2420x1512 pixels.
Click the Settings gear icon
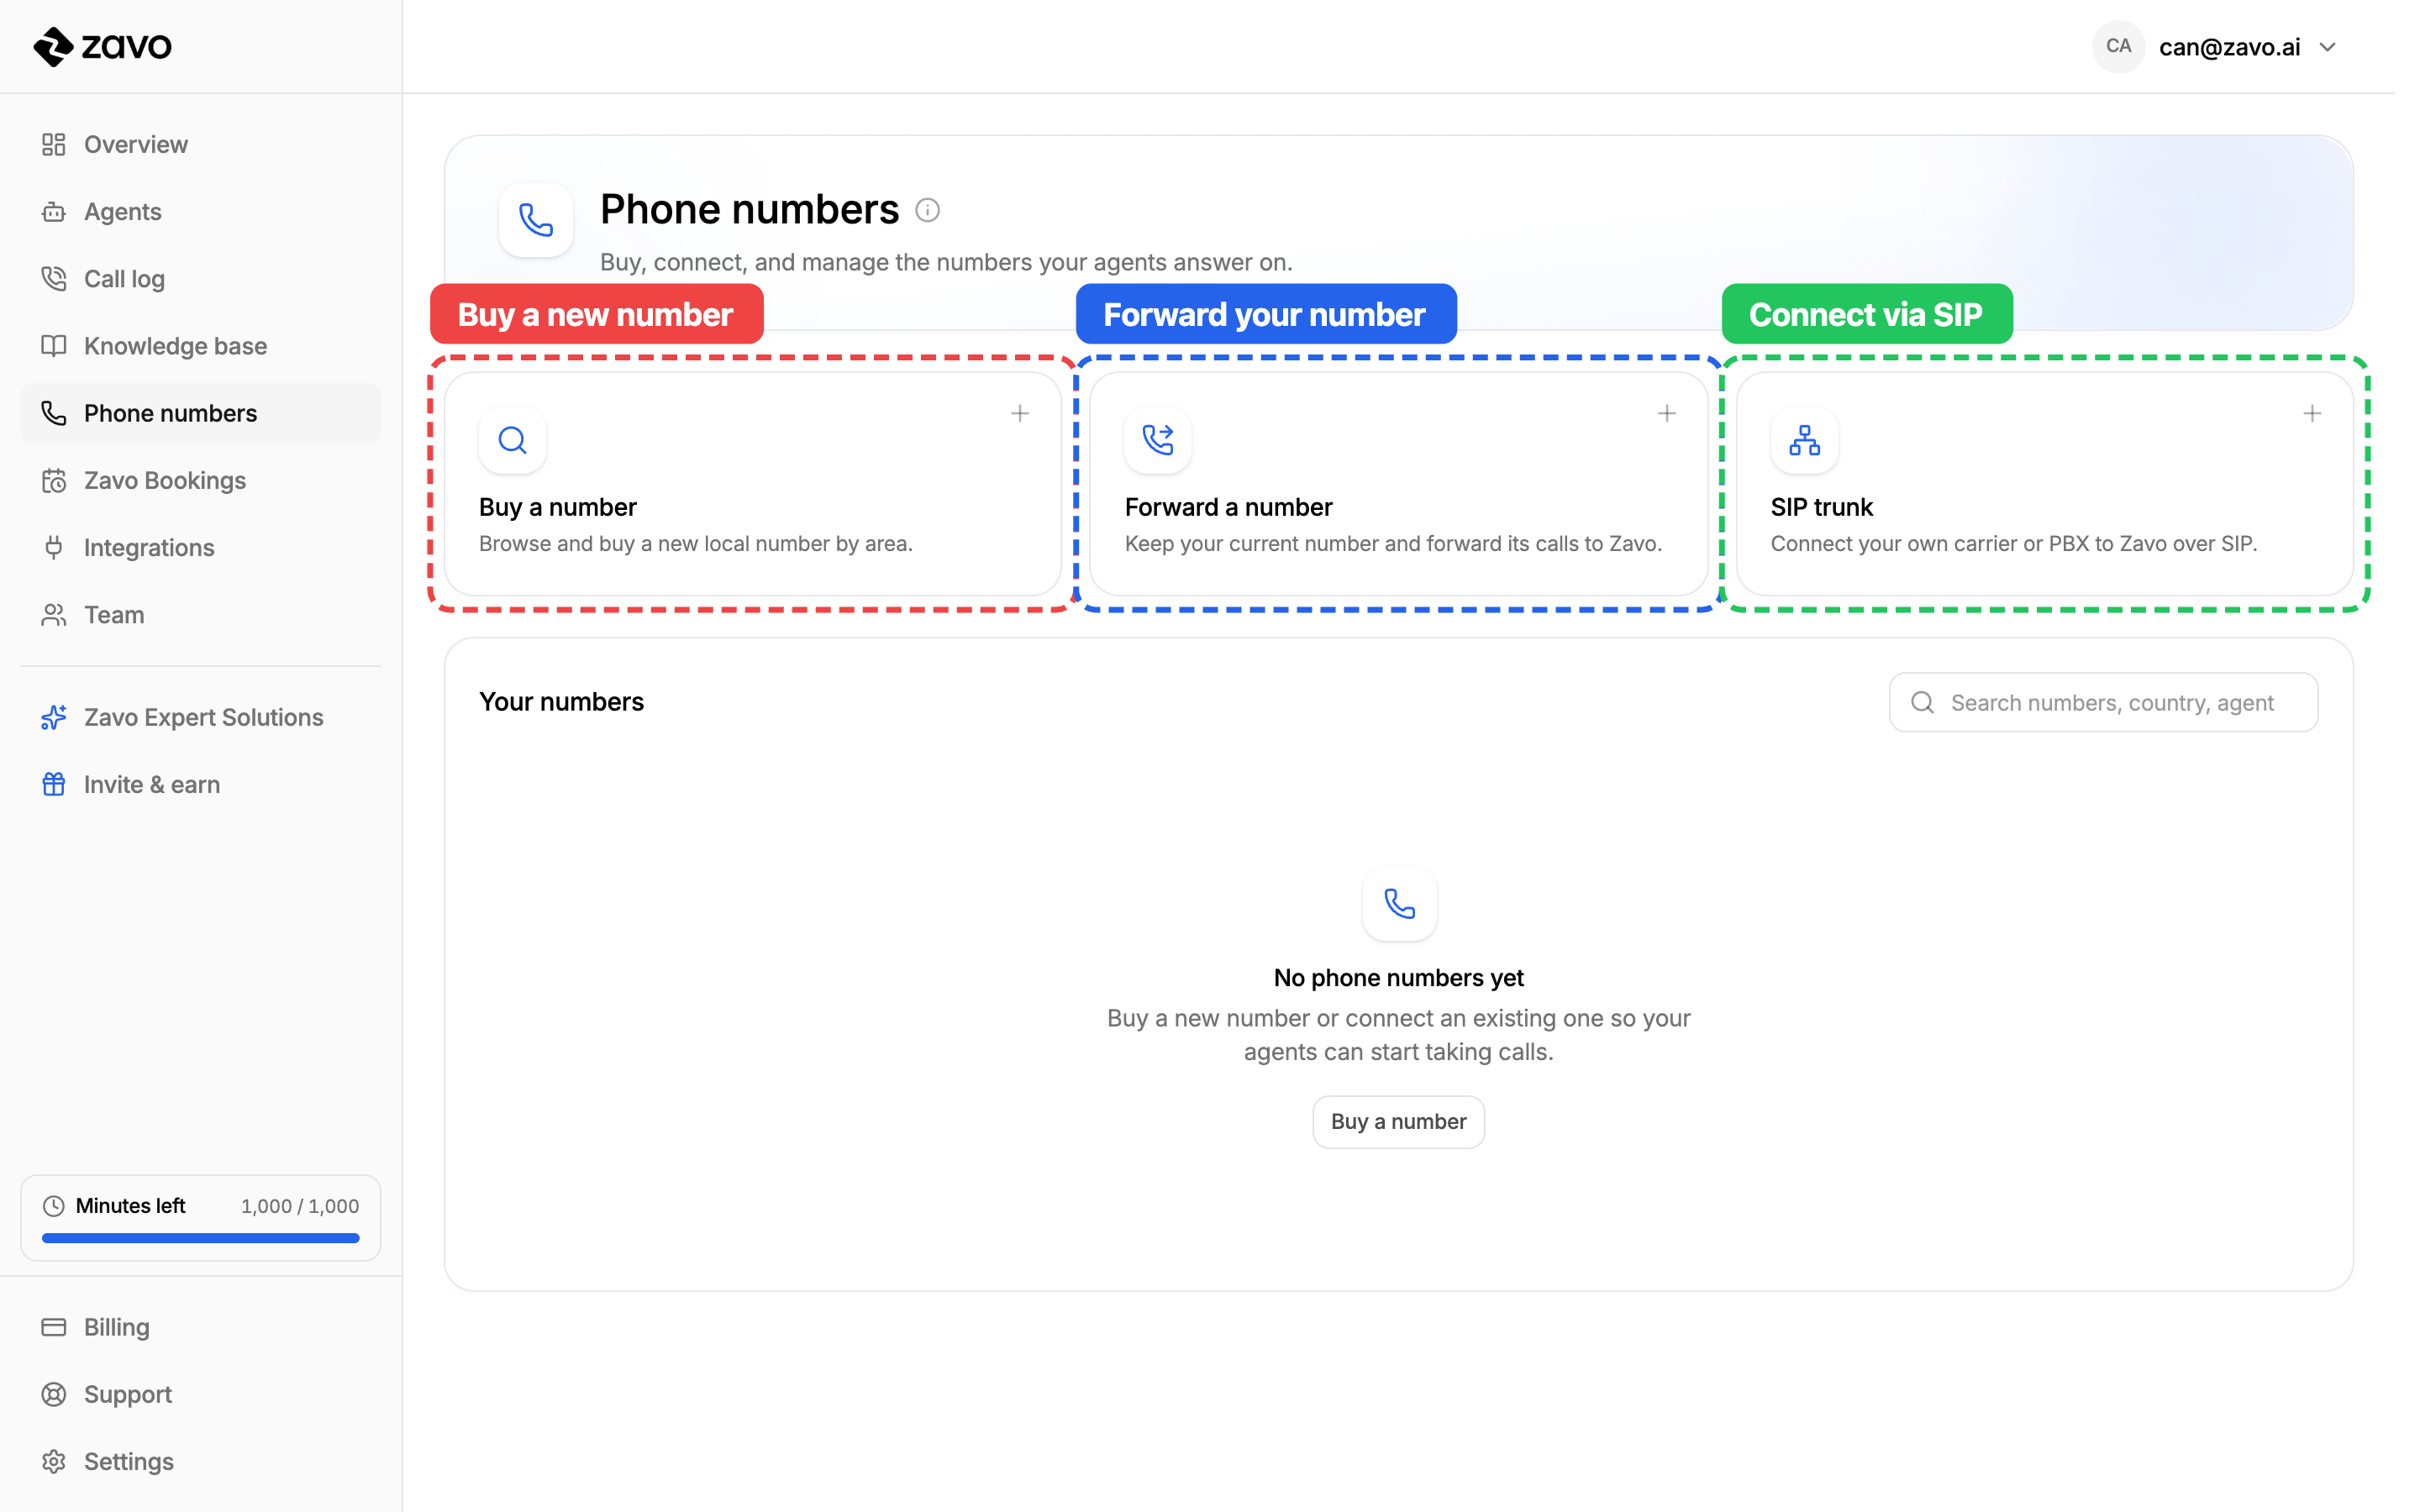click(x=54, y=1461)
